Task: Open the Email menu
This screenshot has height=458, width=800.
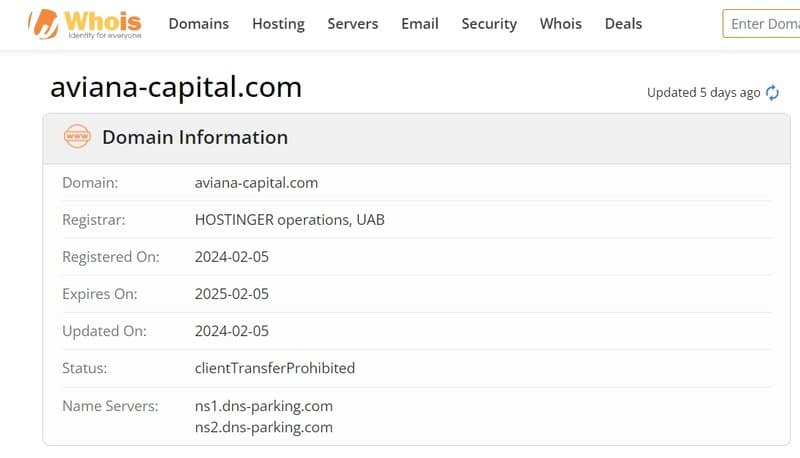Action: click(x=419, y=24)
